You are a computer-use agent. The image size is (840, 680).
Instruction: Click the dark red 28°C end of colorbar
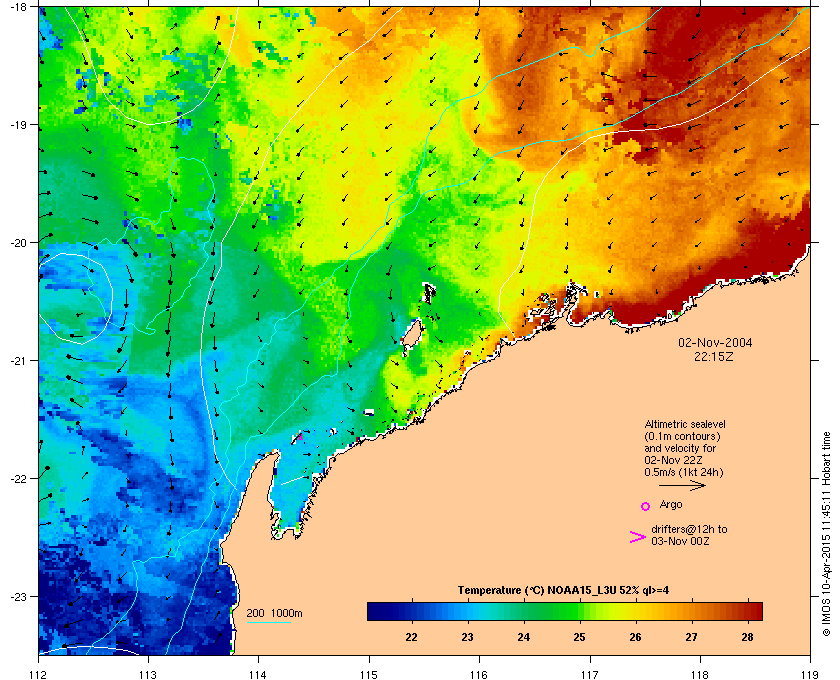pos(754,611)
